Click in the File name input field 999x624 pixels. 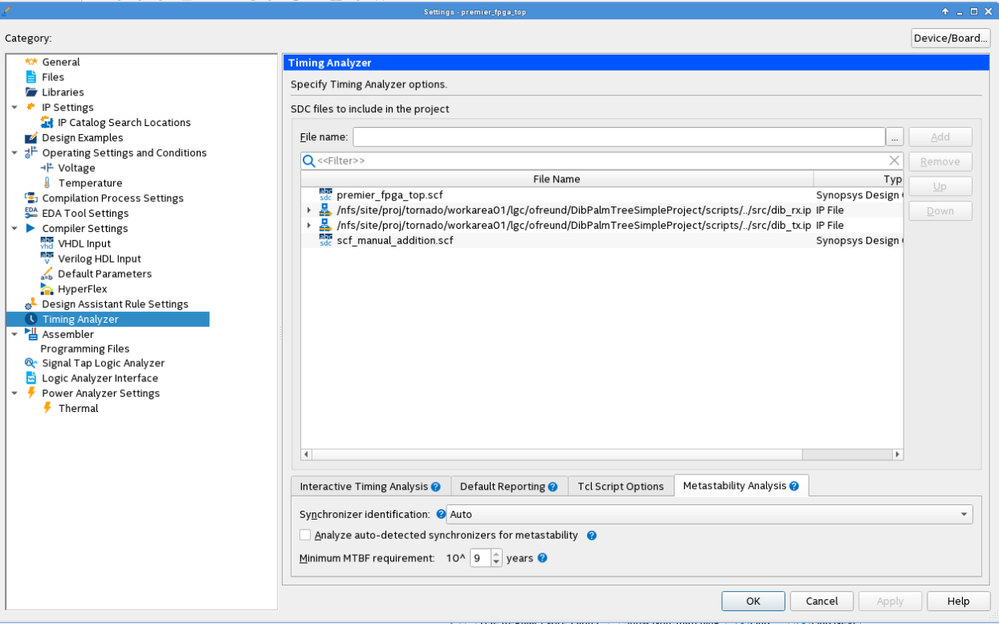tap(619, 137)
